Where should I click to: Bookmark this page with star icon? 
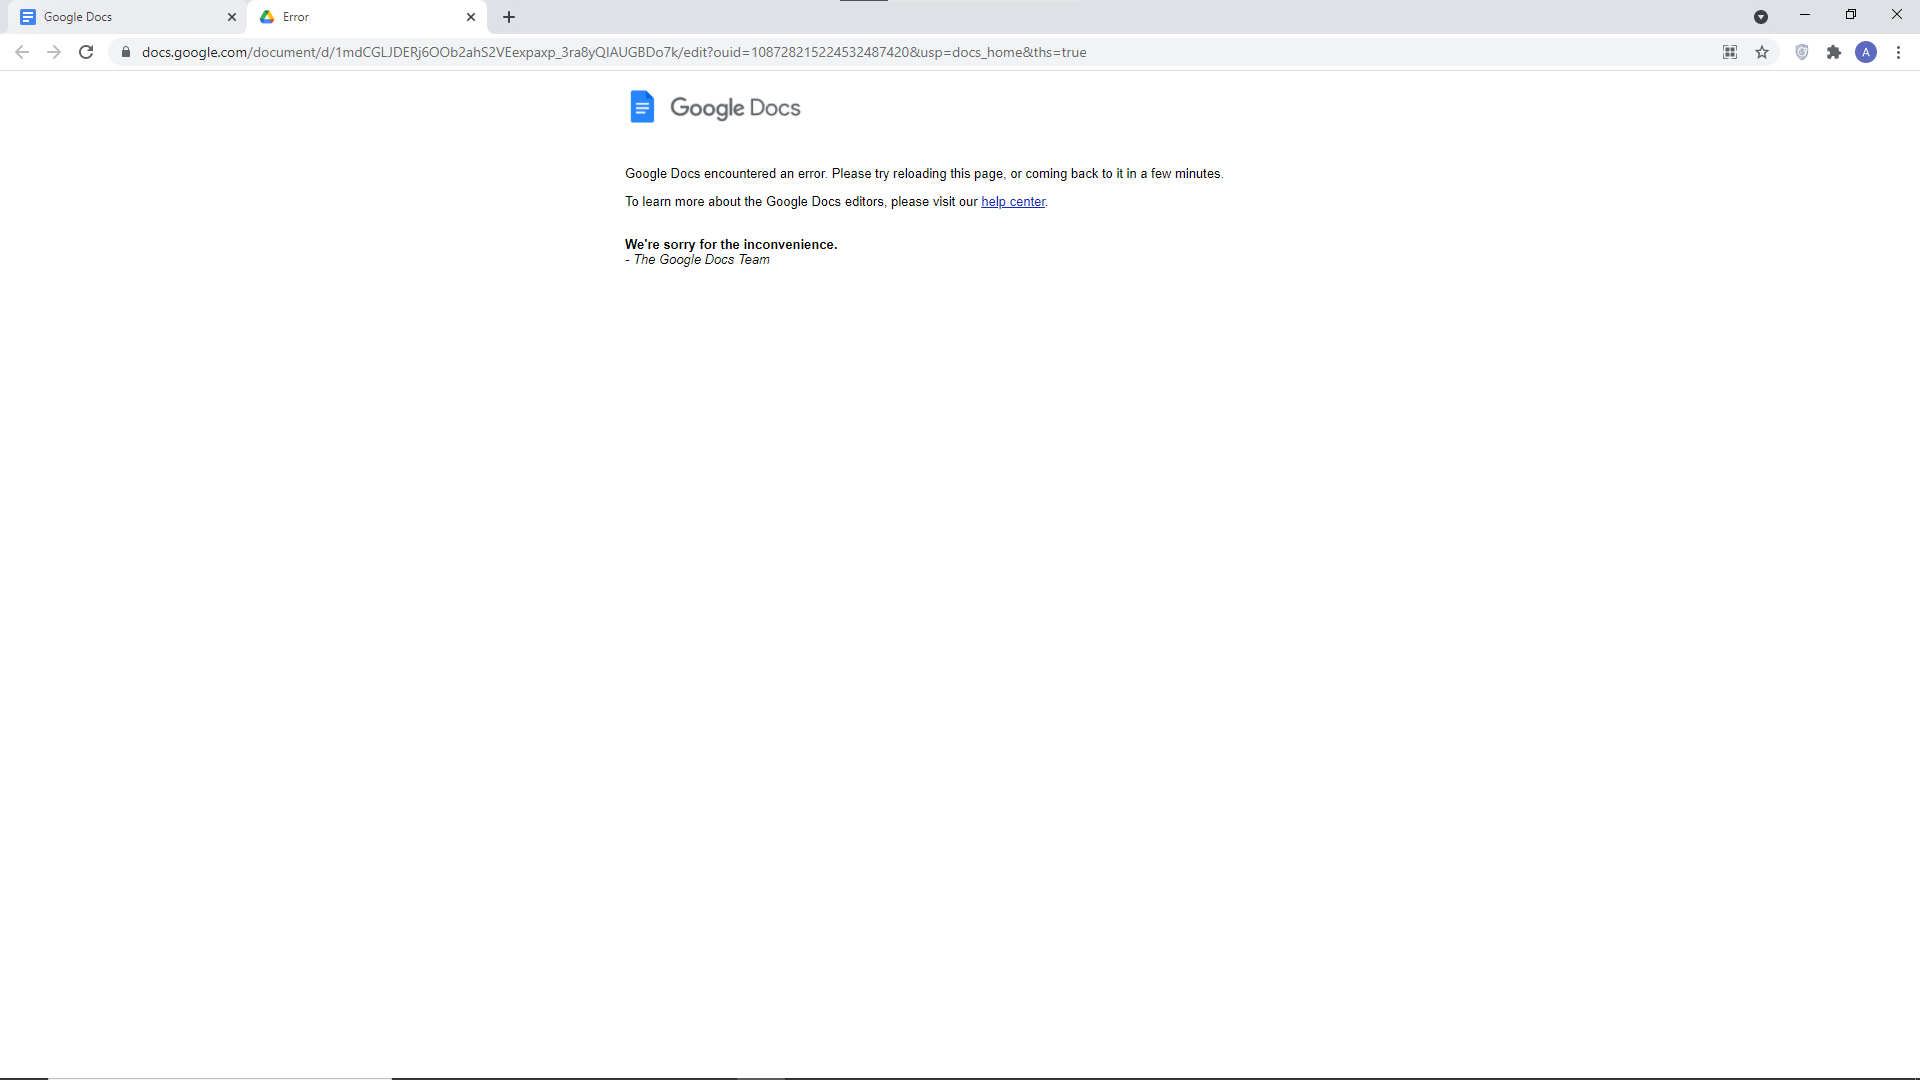1762,52
